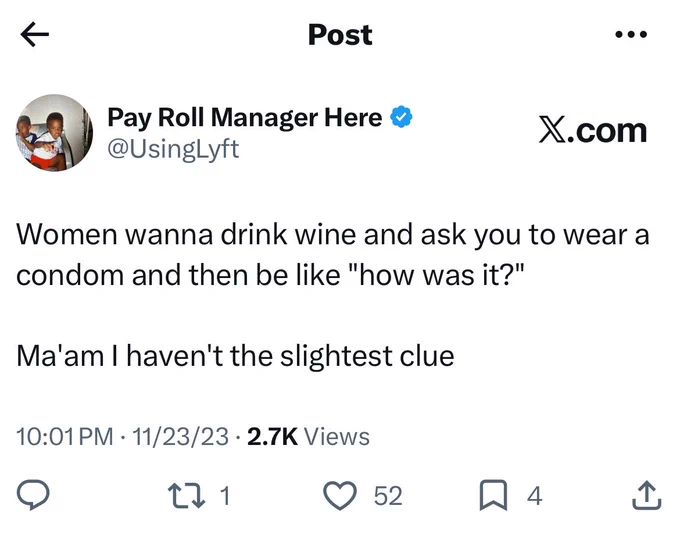The height and width of the screenshot is (552, 680).
Task: Click the repost count of 1
Action: tap(224, 495)
